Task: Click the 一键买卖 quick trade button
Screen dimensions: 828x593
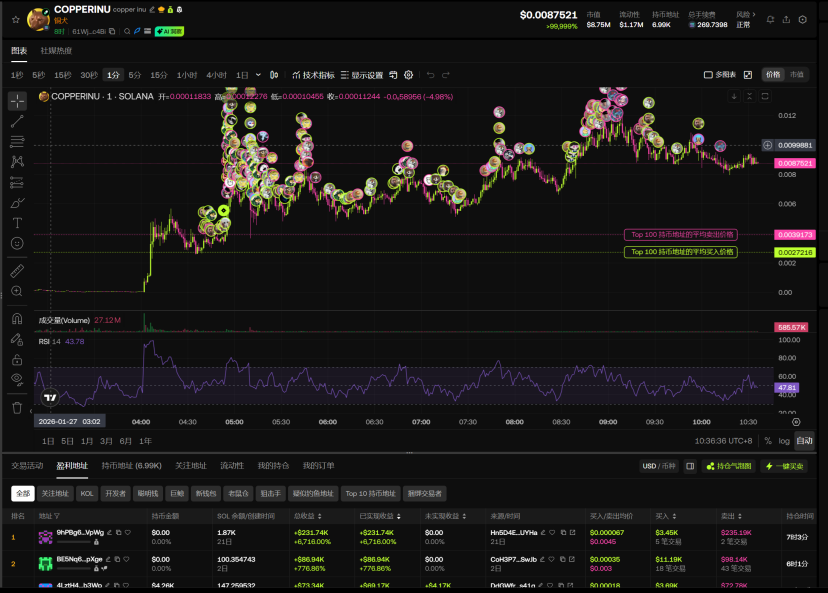Action: pos(785,466)
